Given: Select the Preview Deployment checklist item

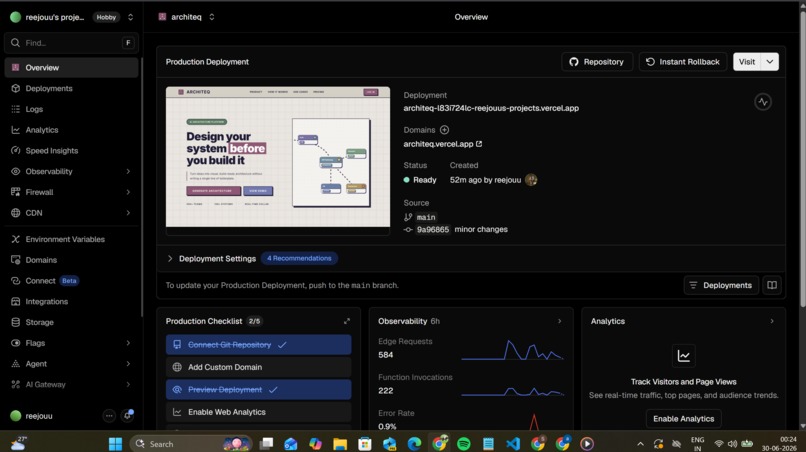Looking at the screenshot, I should (259, 389).
